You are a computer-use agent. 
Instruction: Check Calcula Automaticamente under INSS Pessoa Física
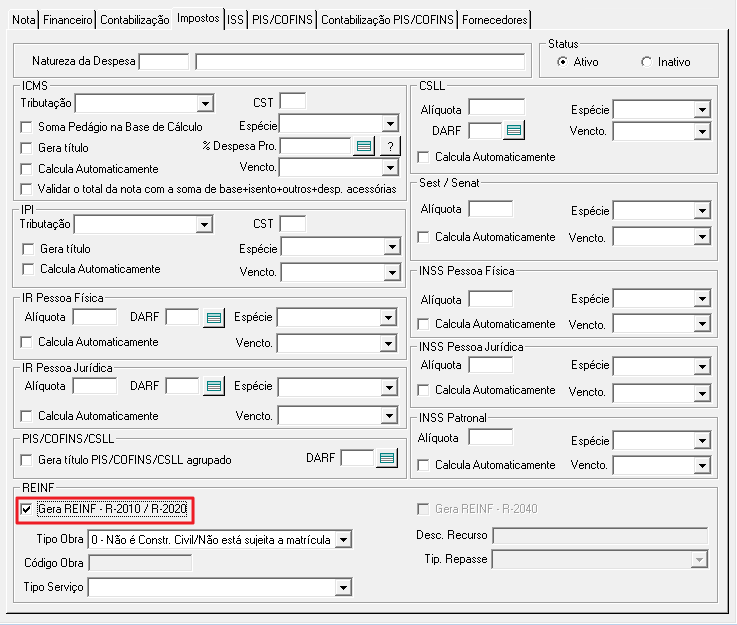tap(423, 324)
